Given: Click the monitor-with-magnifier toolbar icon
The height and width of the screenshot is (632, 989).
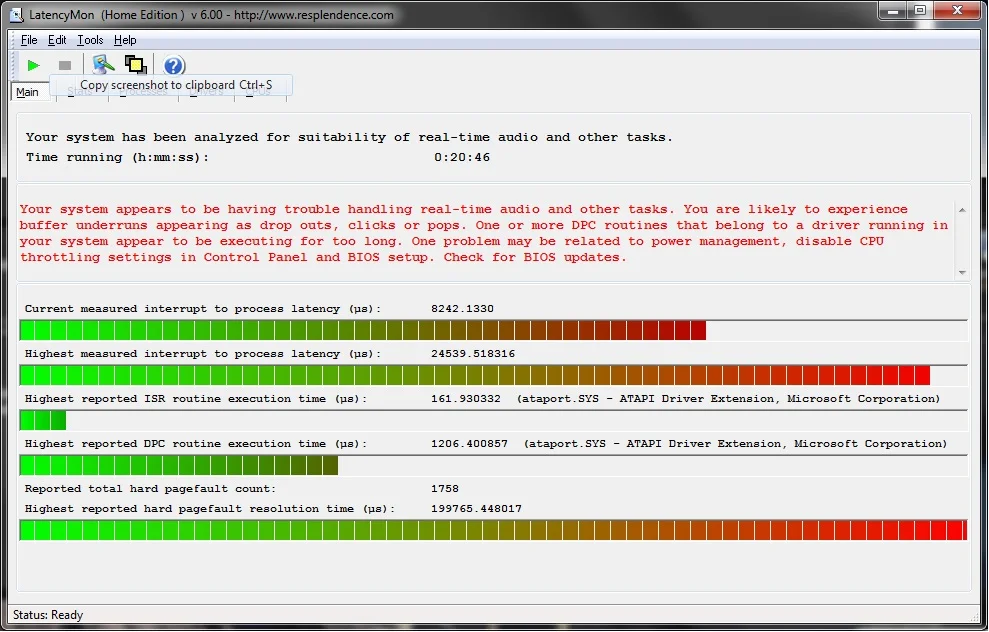Looking at the screenshot, I should coord(103,64).
